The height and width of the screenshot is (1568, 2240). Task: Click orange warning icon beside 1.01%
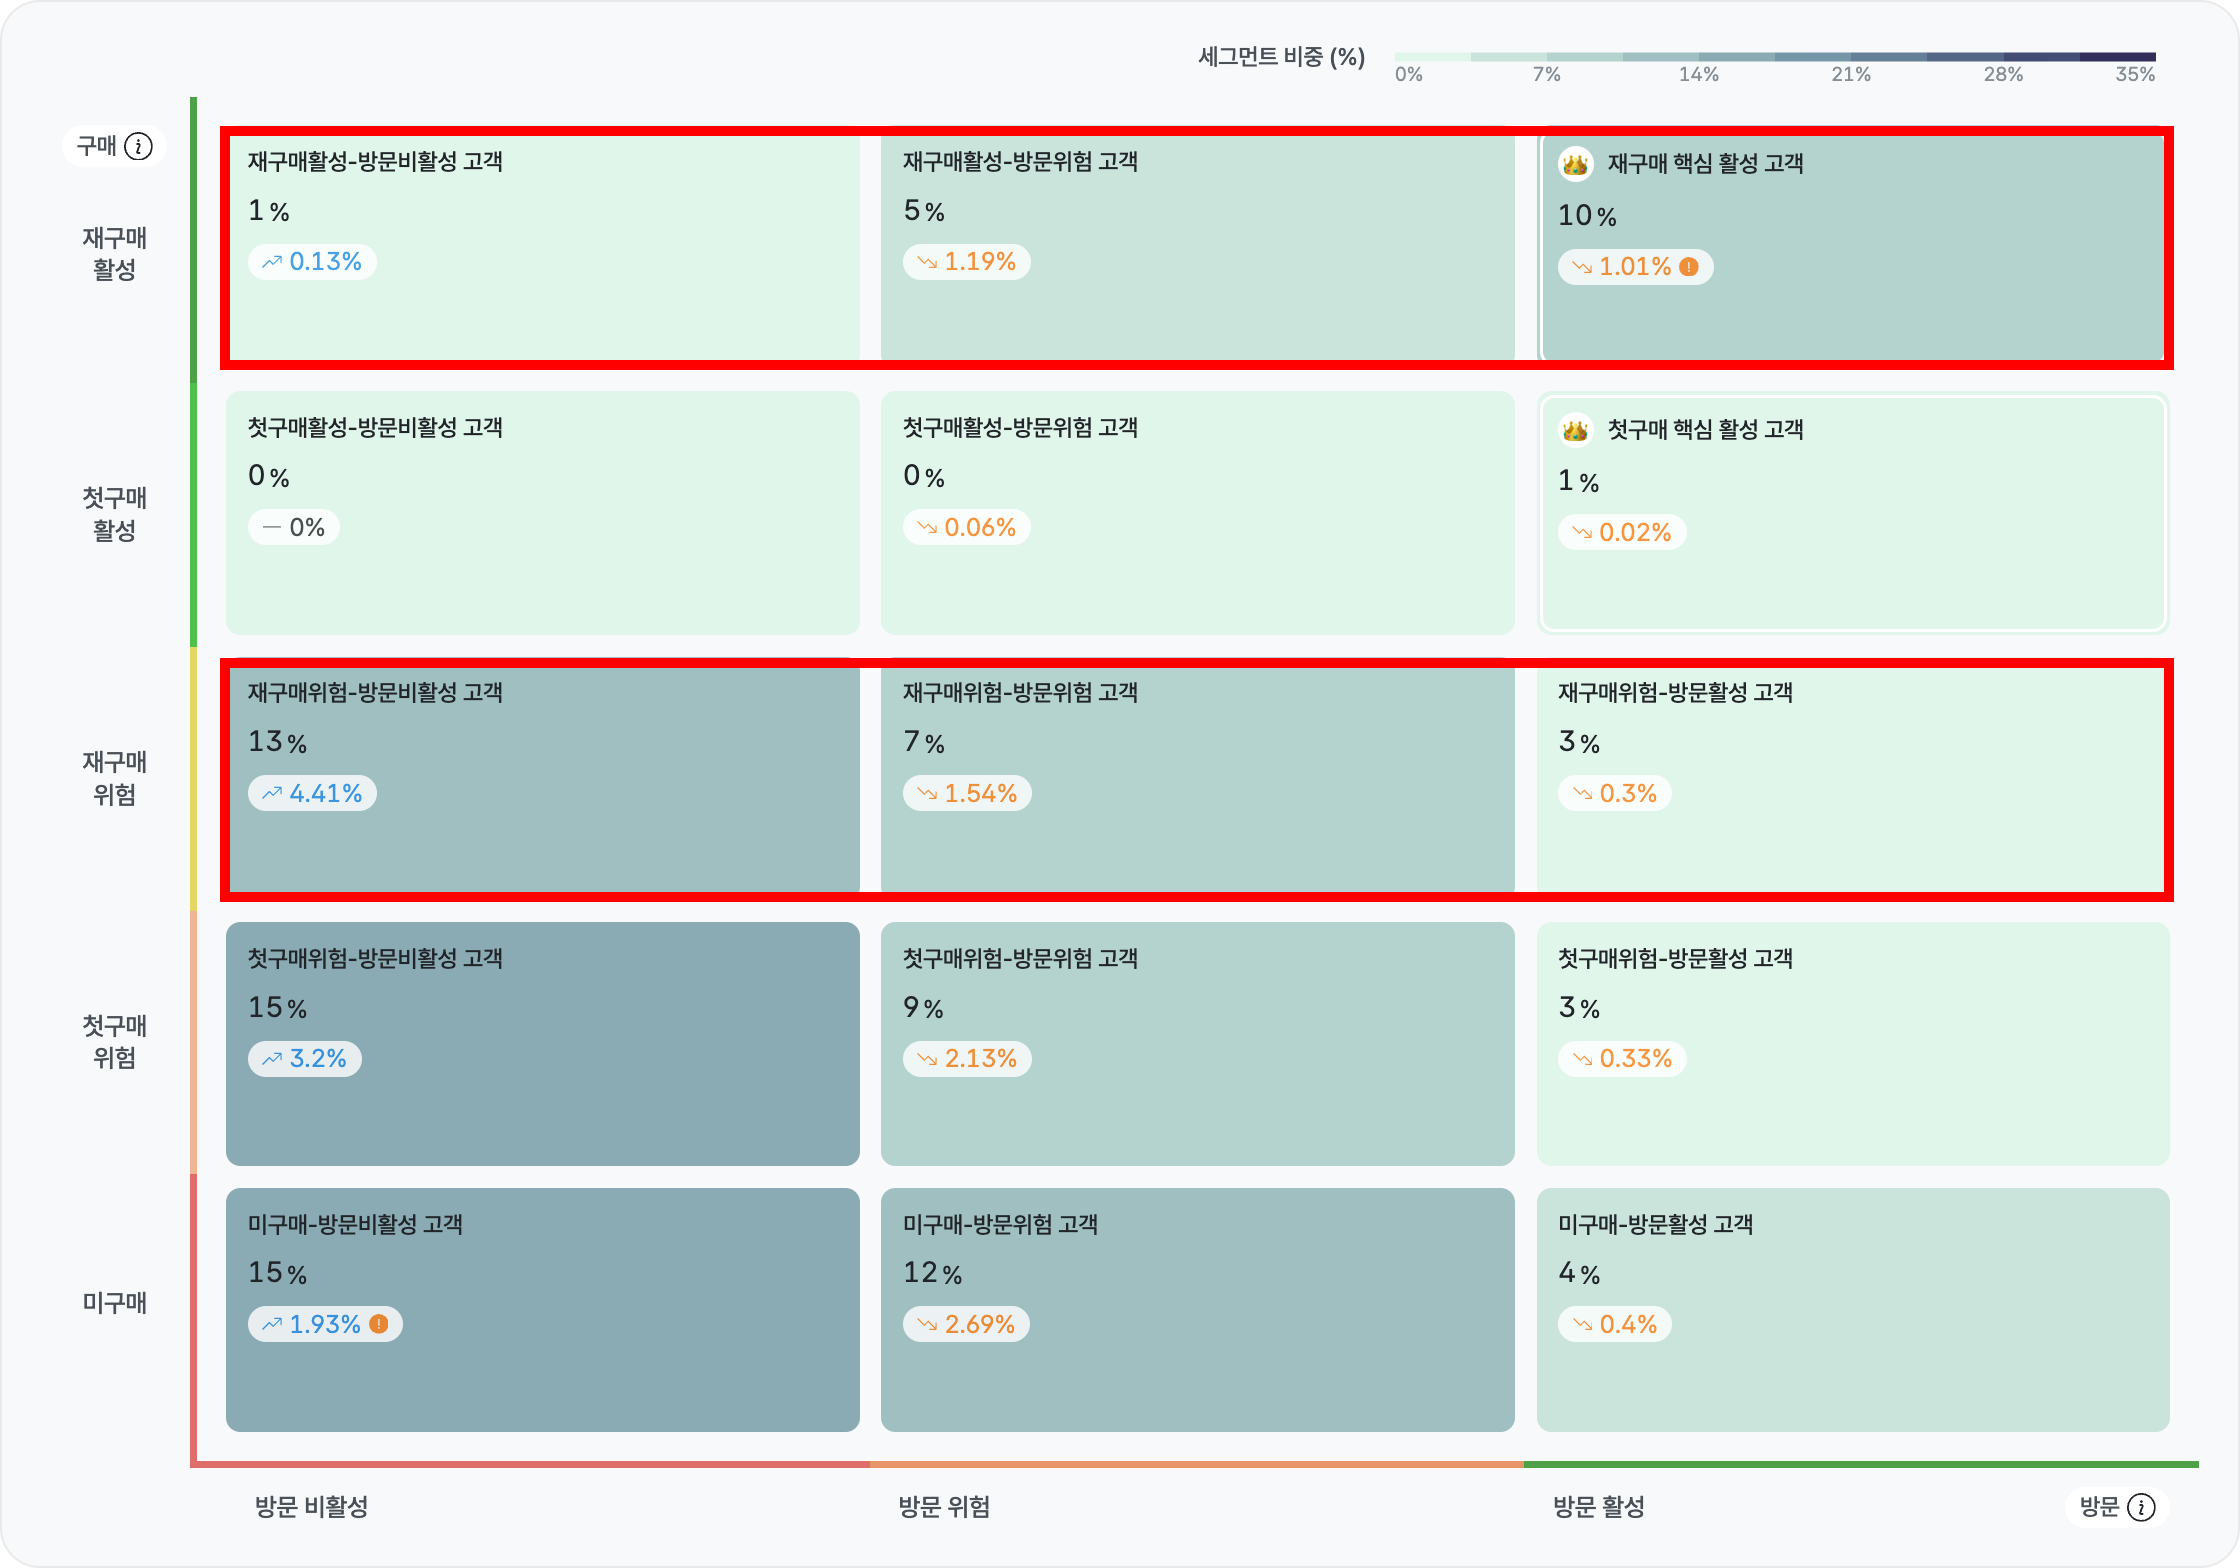pos(1689,267)
